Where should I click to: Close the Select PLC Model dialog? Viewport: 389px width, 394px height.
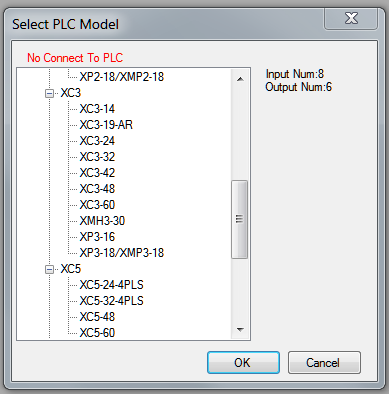(351, 18)
